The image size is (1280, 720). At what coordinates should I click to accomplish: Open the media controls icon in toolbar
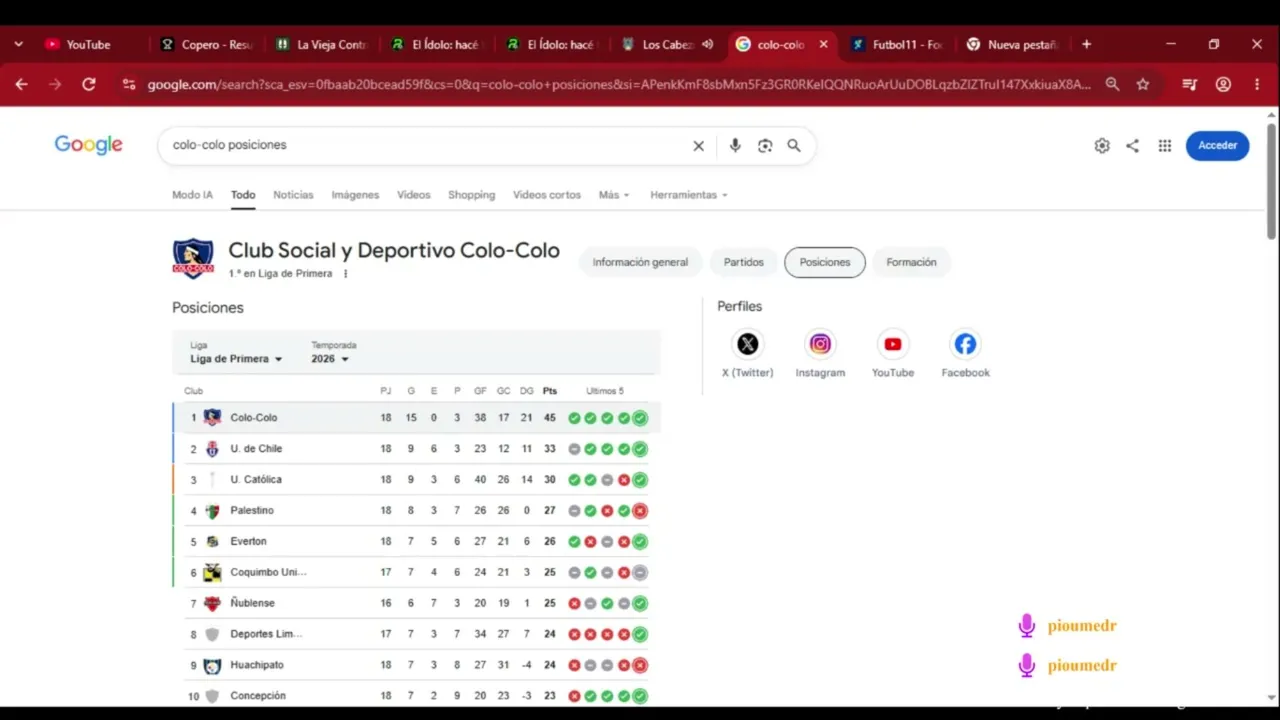(1189, 85)
